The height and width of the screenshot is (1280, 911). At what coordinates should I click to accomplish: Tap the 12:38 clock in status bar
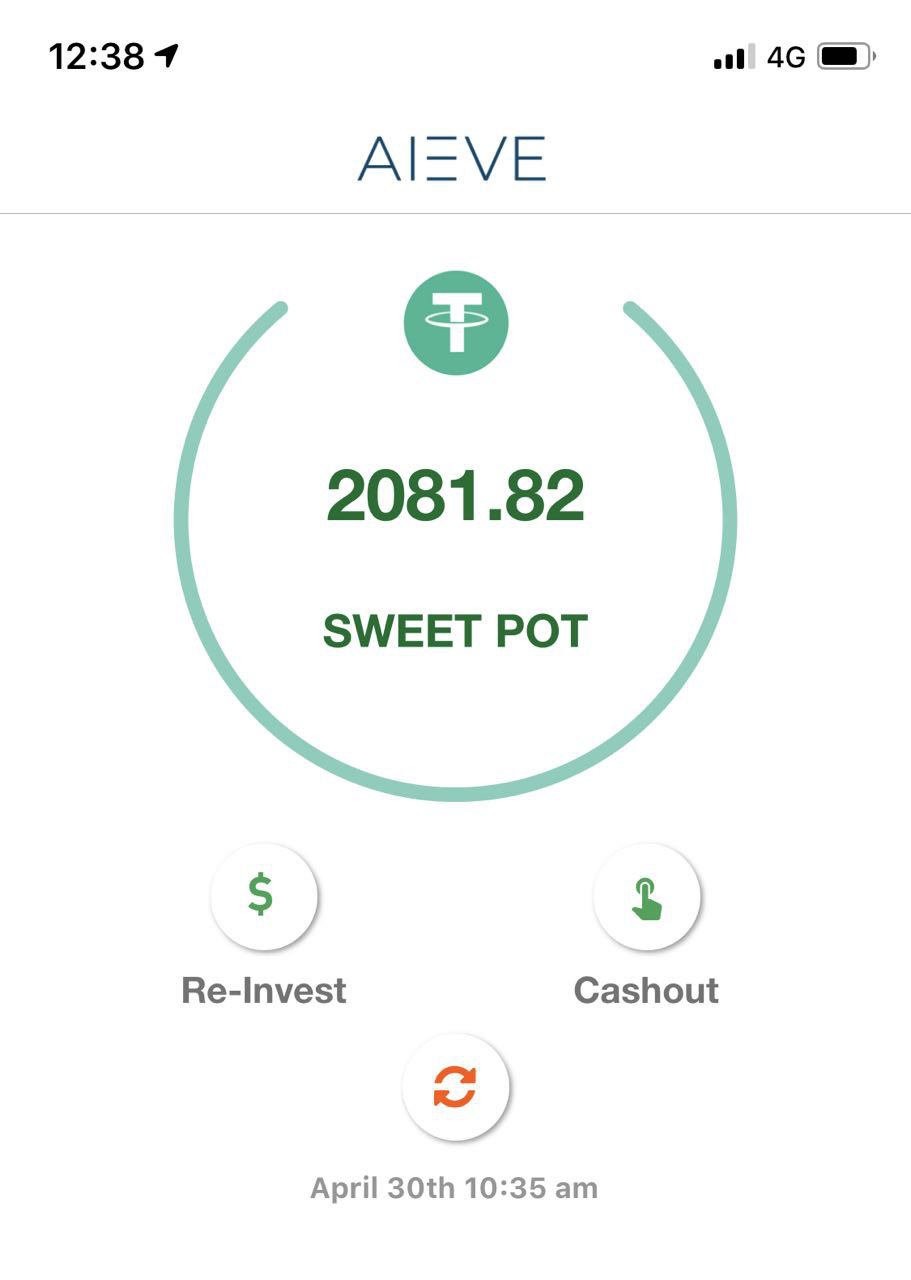tap(97, 57)
